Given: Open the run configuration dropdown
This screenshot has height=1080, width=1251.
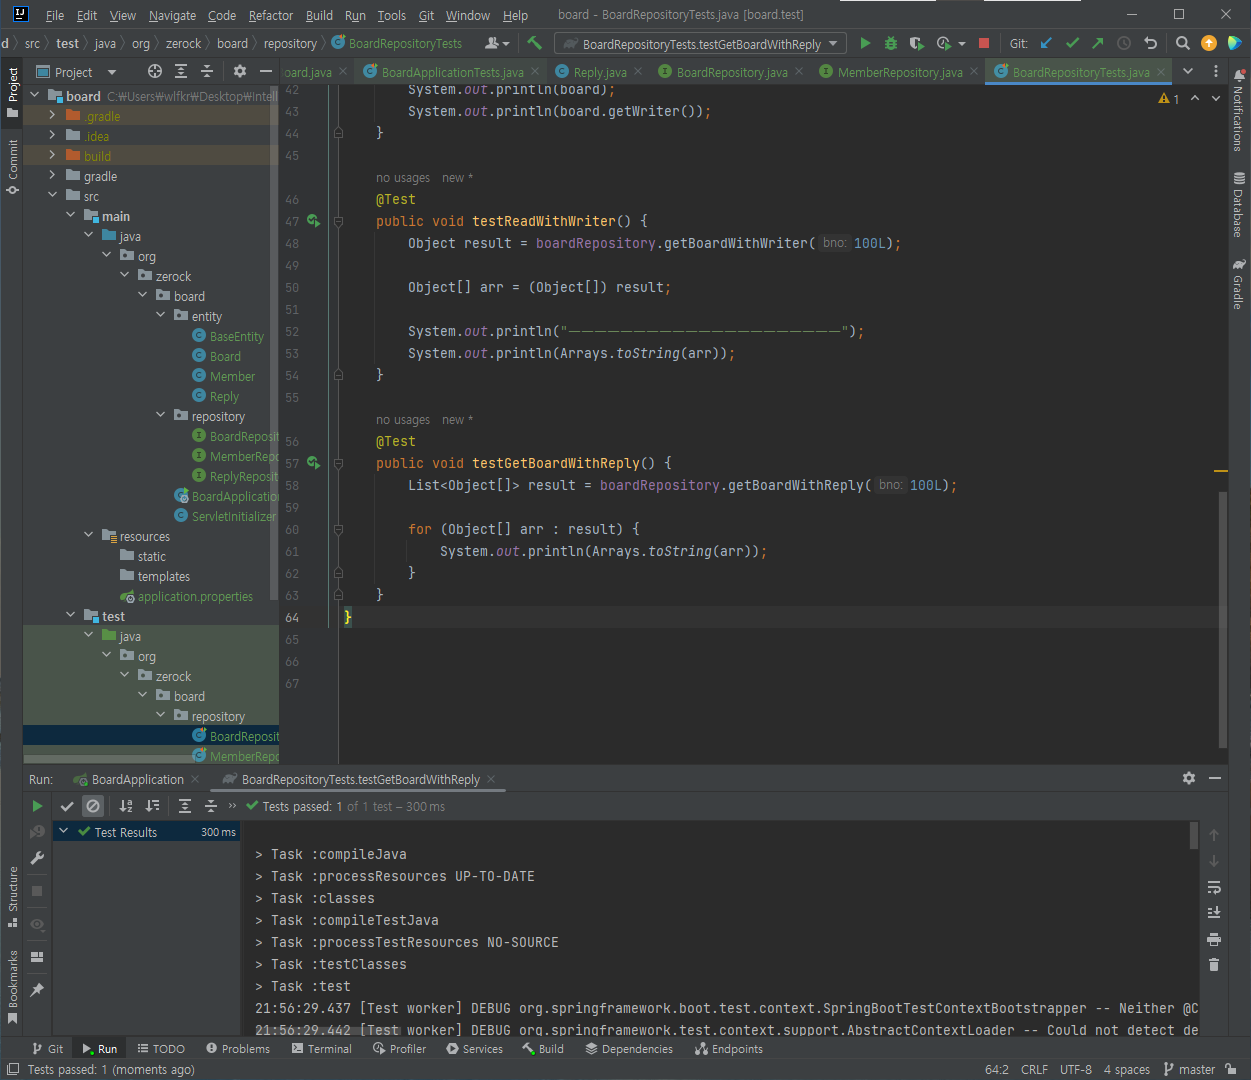Looking at the screenshot, I should [x=701, y=44].
